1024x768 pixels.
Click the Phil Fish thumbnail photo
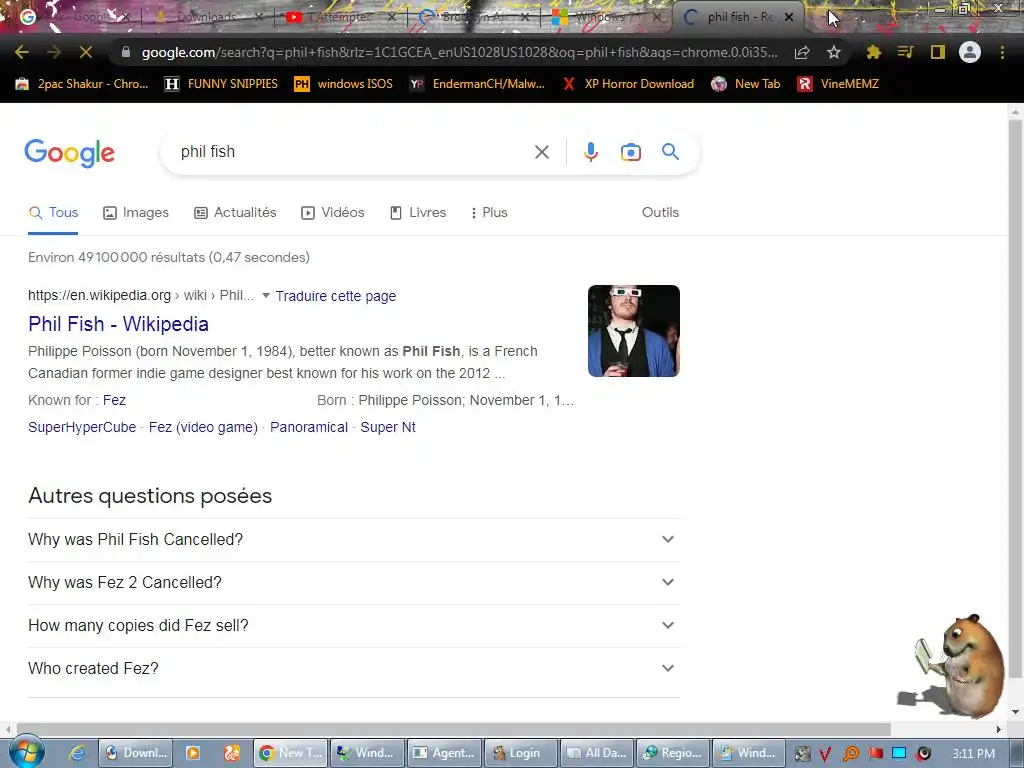tap(633, 331)
